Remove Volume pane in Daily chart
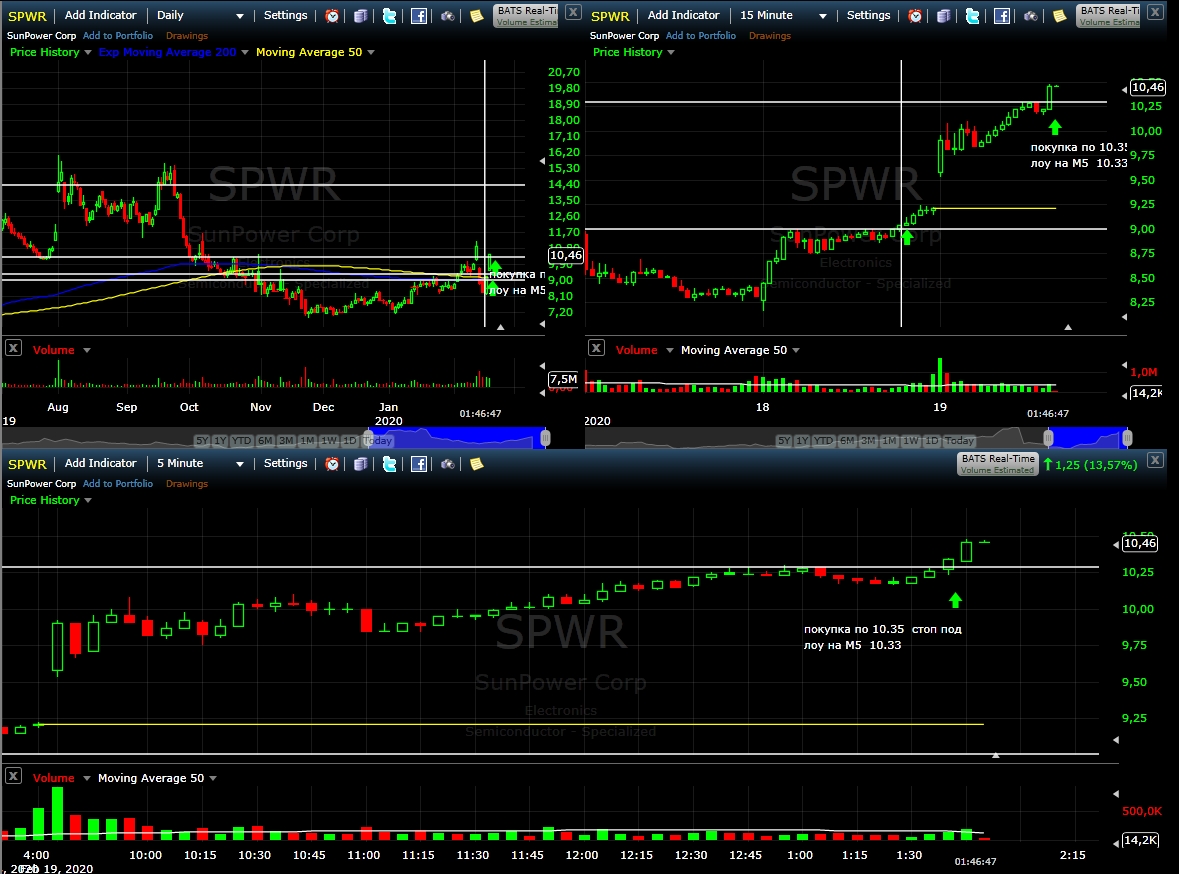The image size is (1179, 874). click(x=14, y=348)
